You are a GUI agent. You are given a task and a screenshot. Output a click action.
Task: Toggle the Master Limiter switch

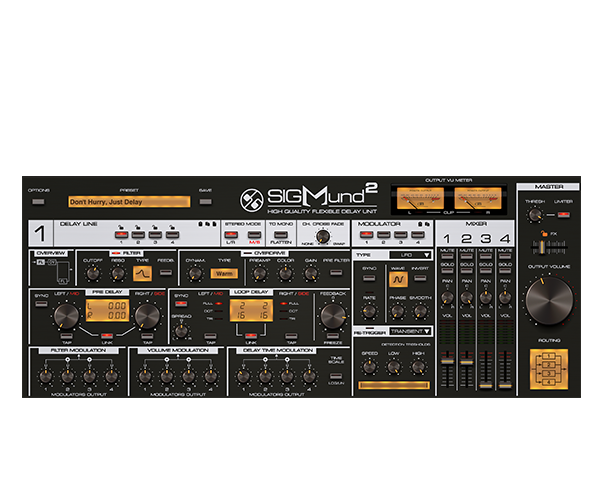pos(563,215)
